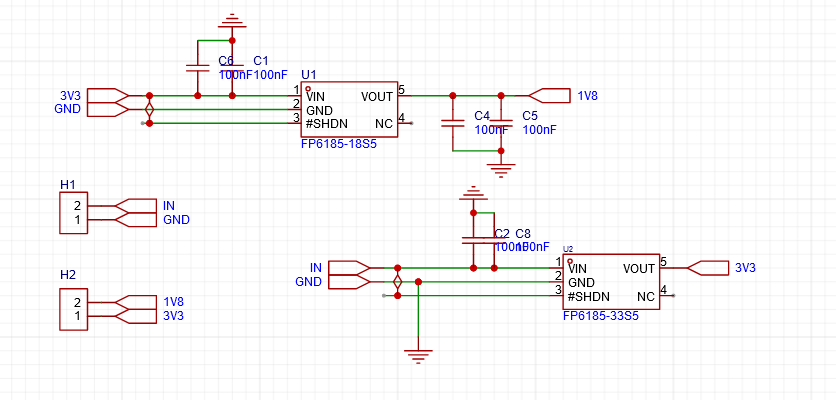Select the U2 FP6185-33S5 regulator symbol
Viewport: 836px width, 400px height.
(x=610, y=282)
